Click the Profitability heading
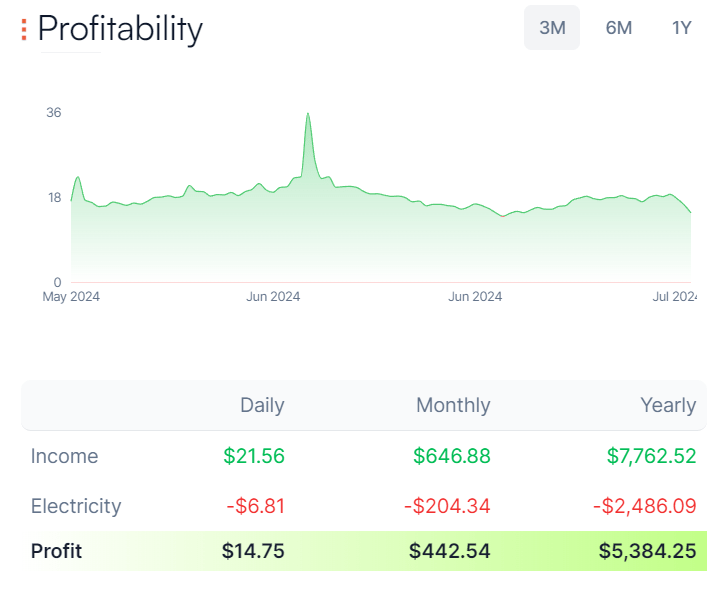Image resolution: width=713 pixels, height=589 pixels. [120, 29]
